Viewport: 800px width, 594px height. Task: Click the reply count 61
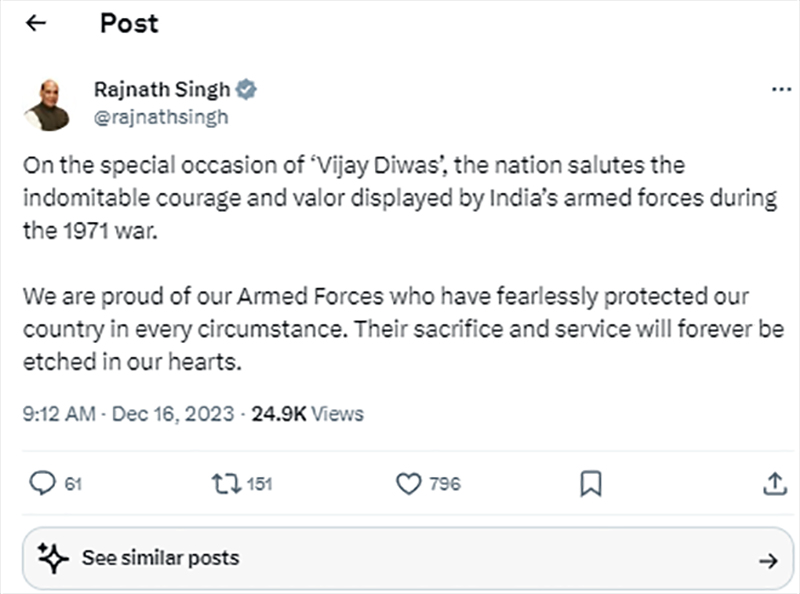click(73, 485)
